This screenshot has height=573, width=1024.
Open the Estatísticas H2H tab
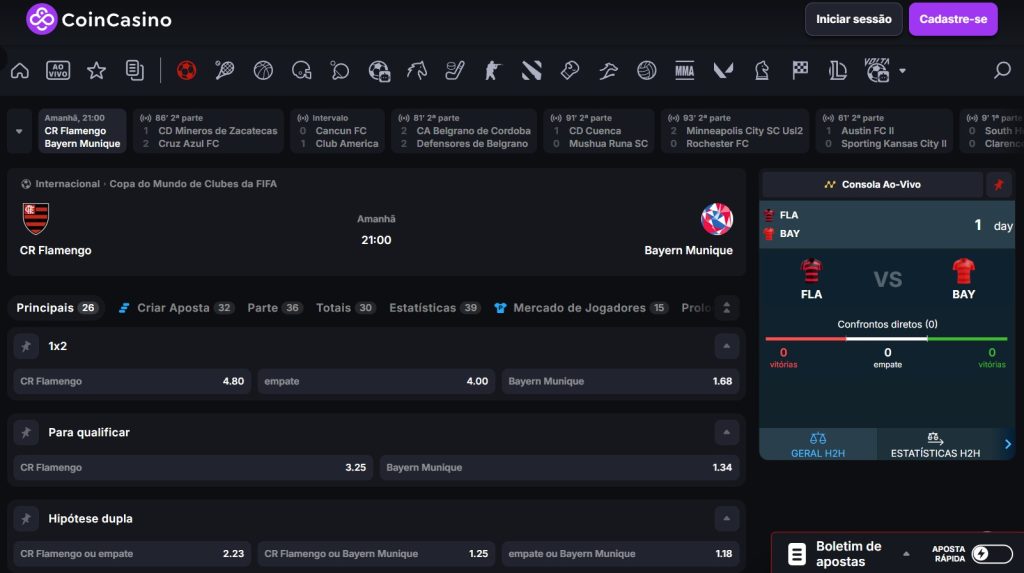[935, 444]
